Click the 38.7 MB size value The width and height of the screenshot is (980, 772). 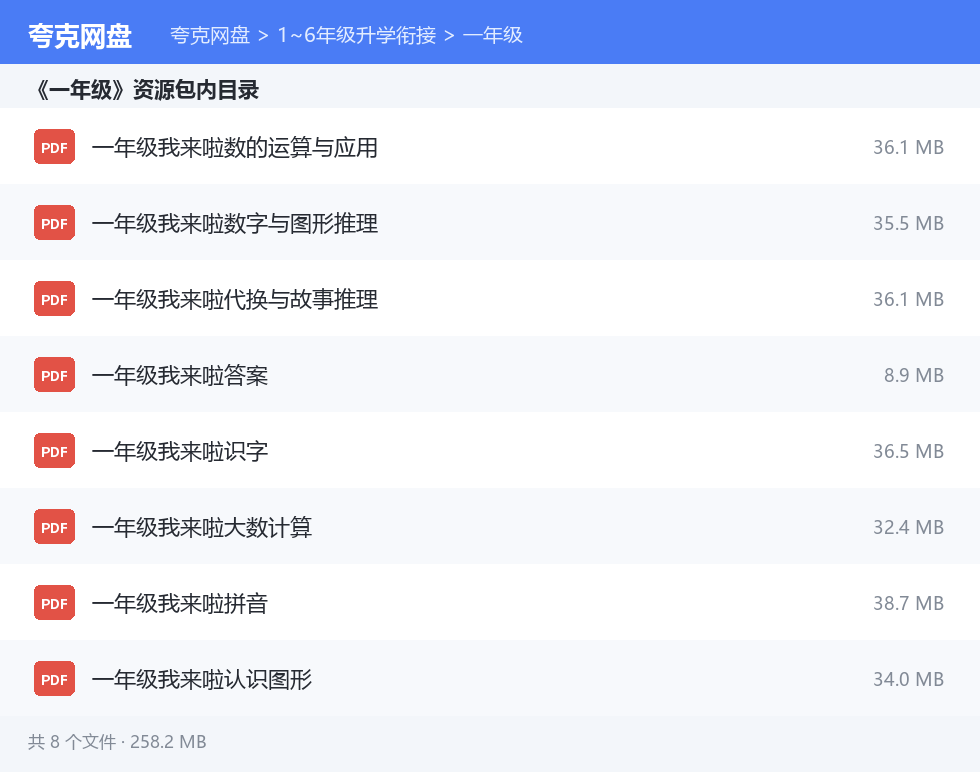pyautogui.click(x=909, y=603)
